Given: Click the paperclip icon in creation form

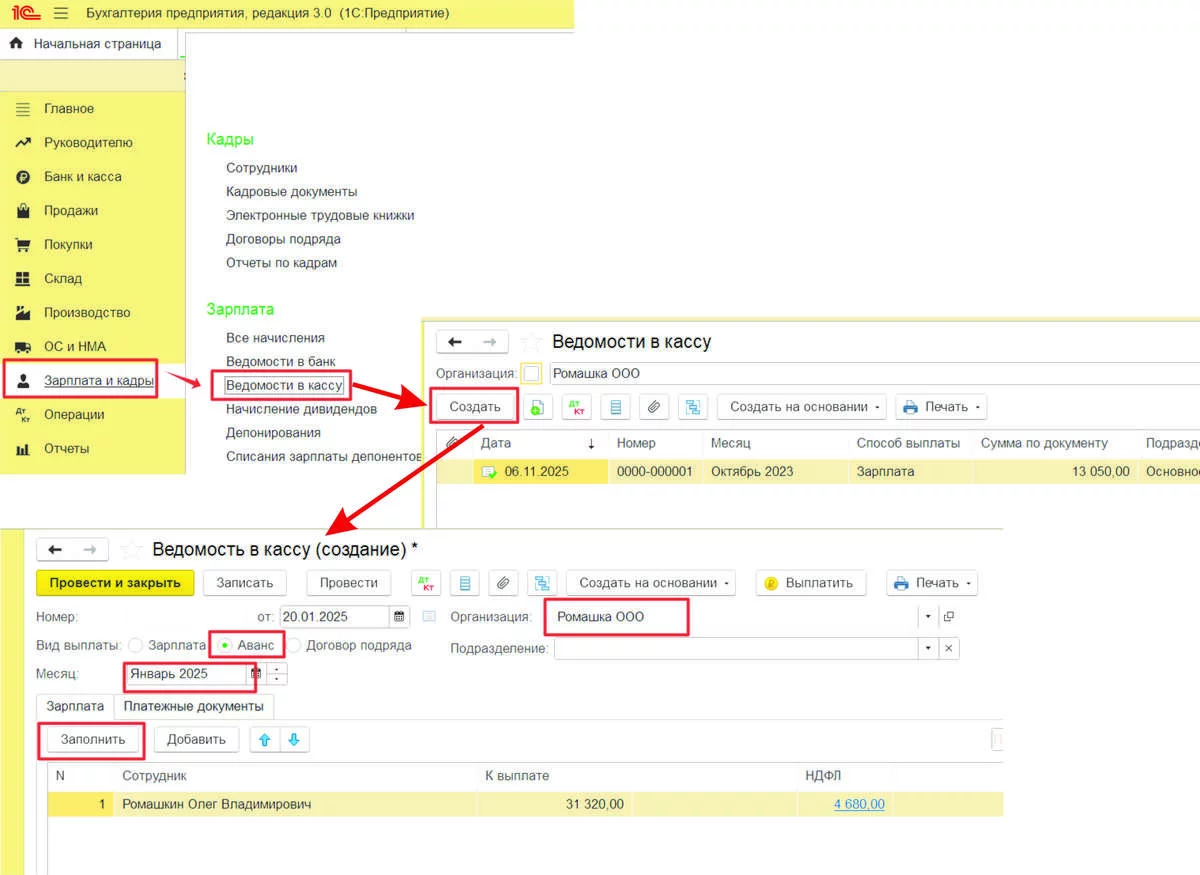Looking at the screenshot, I should click(504, 583).
